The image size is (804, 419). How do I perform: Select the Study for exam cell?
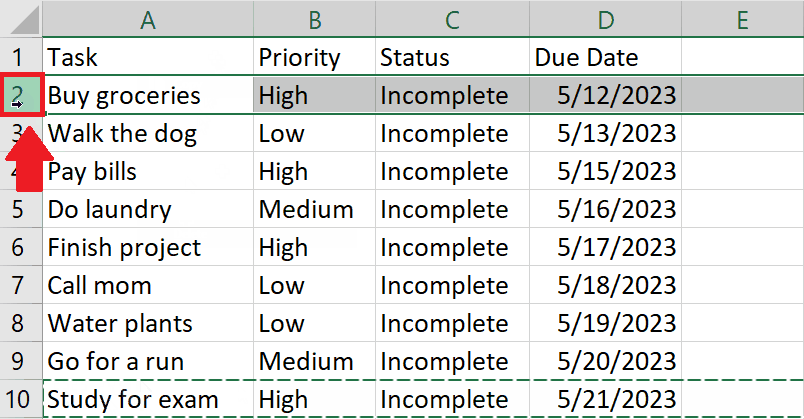(x=148, y=399)
